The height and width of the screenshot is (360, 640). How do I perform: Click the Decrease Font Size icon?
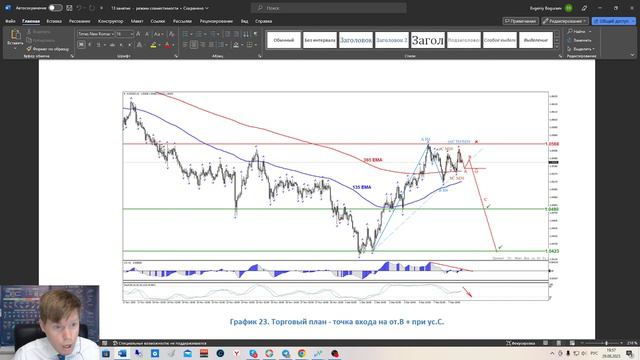pos(147,34)
